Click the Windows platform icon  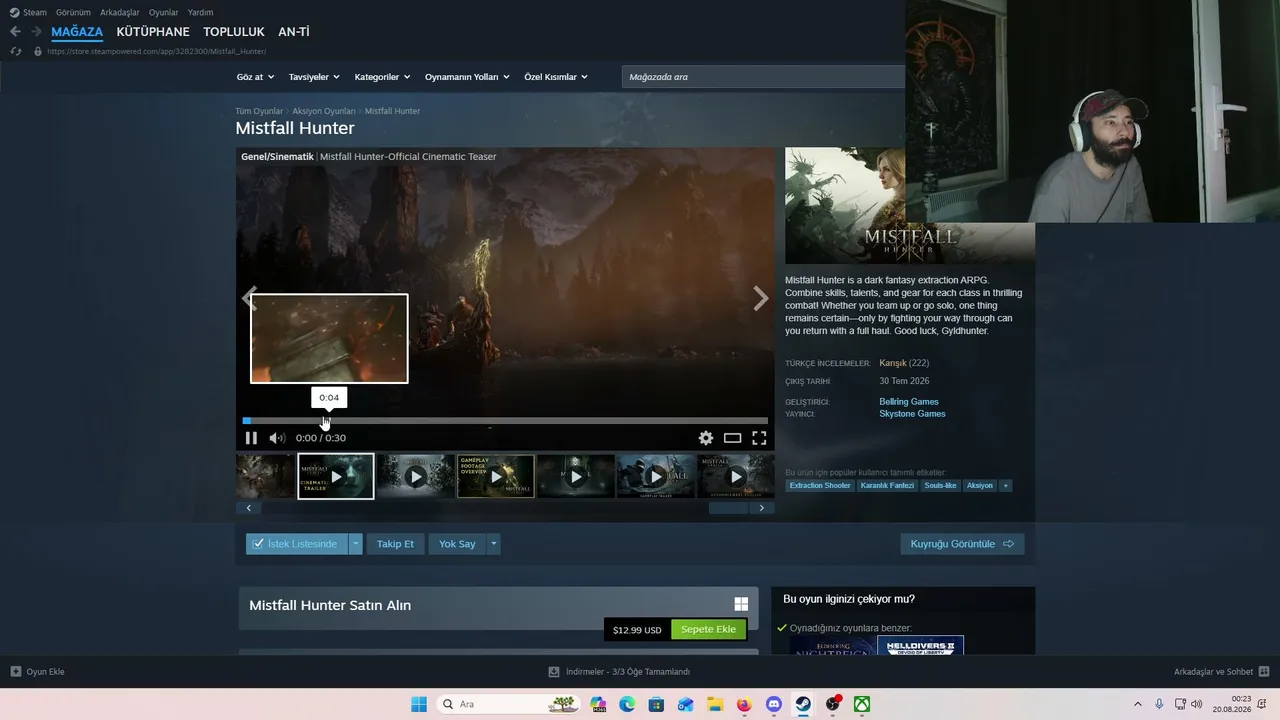point(741,604)
